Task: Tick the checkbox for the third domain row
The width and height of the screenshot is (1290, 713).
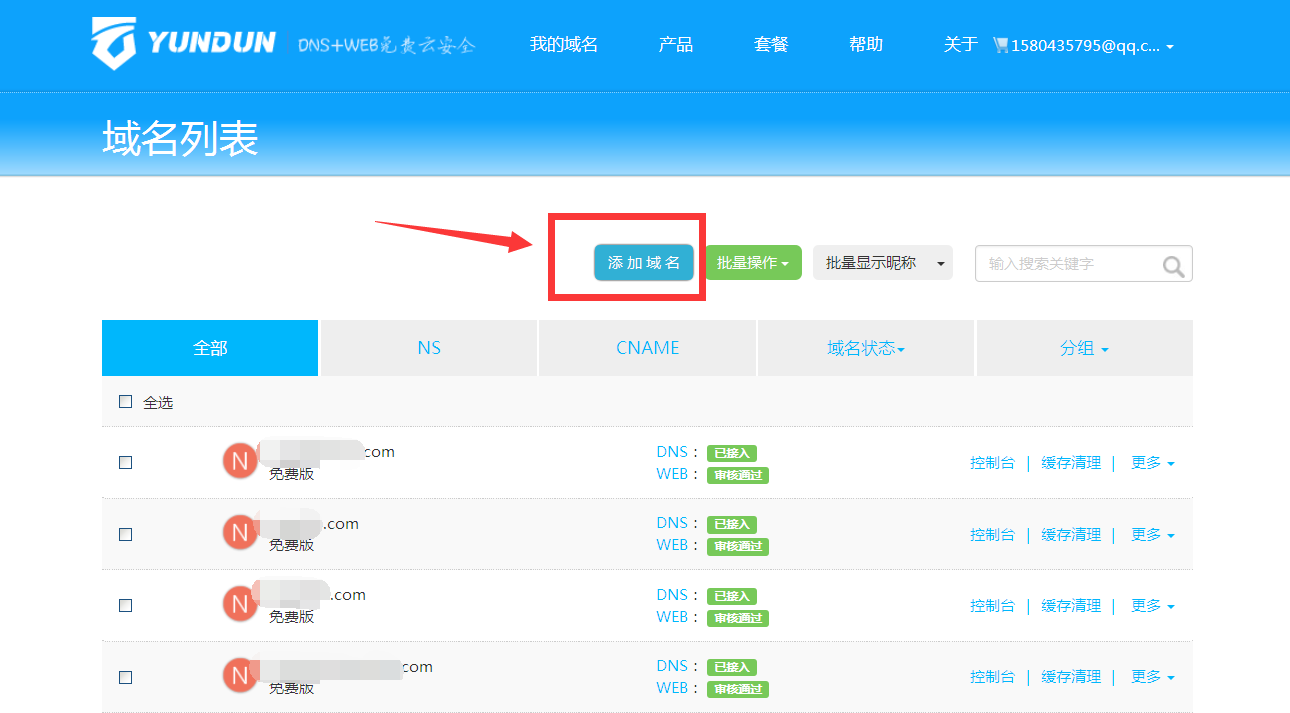Action: pyautogui.click(x=126, y=605)
